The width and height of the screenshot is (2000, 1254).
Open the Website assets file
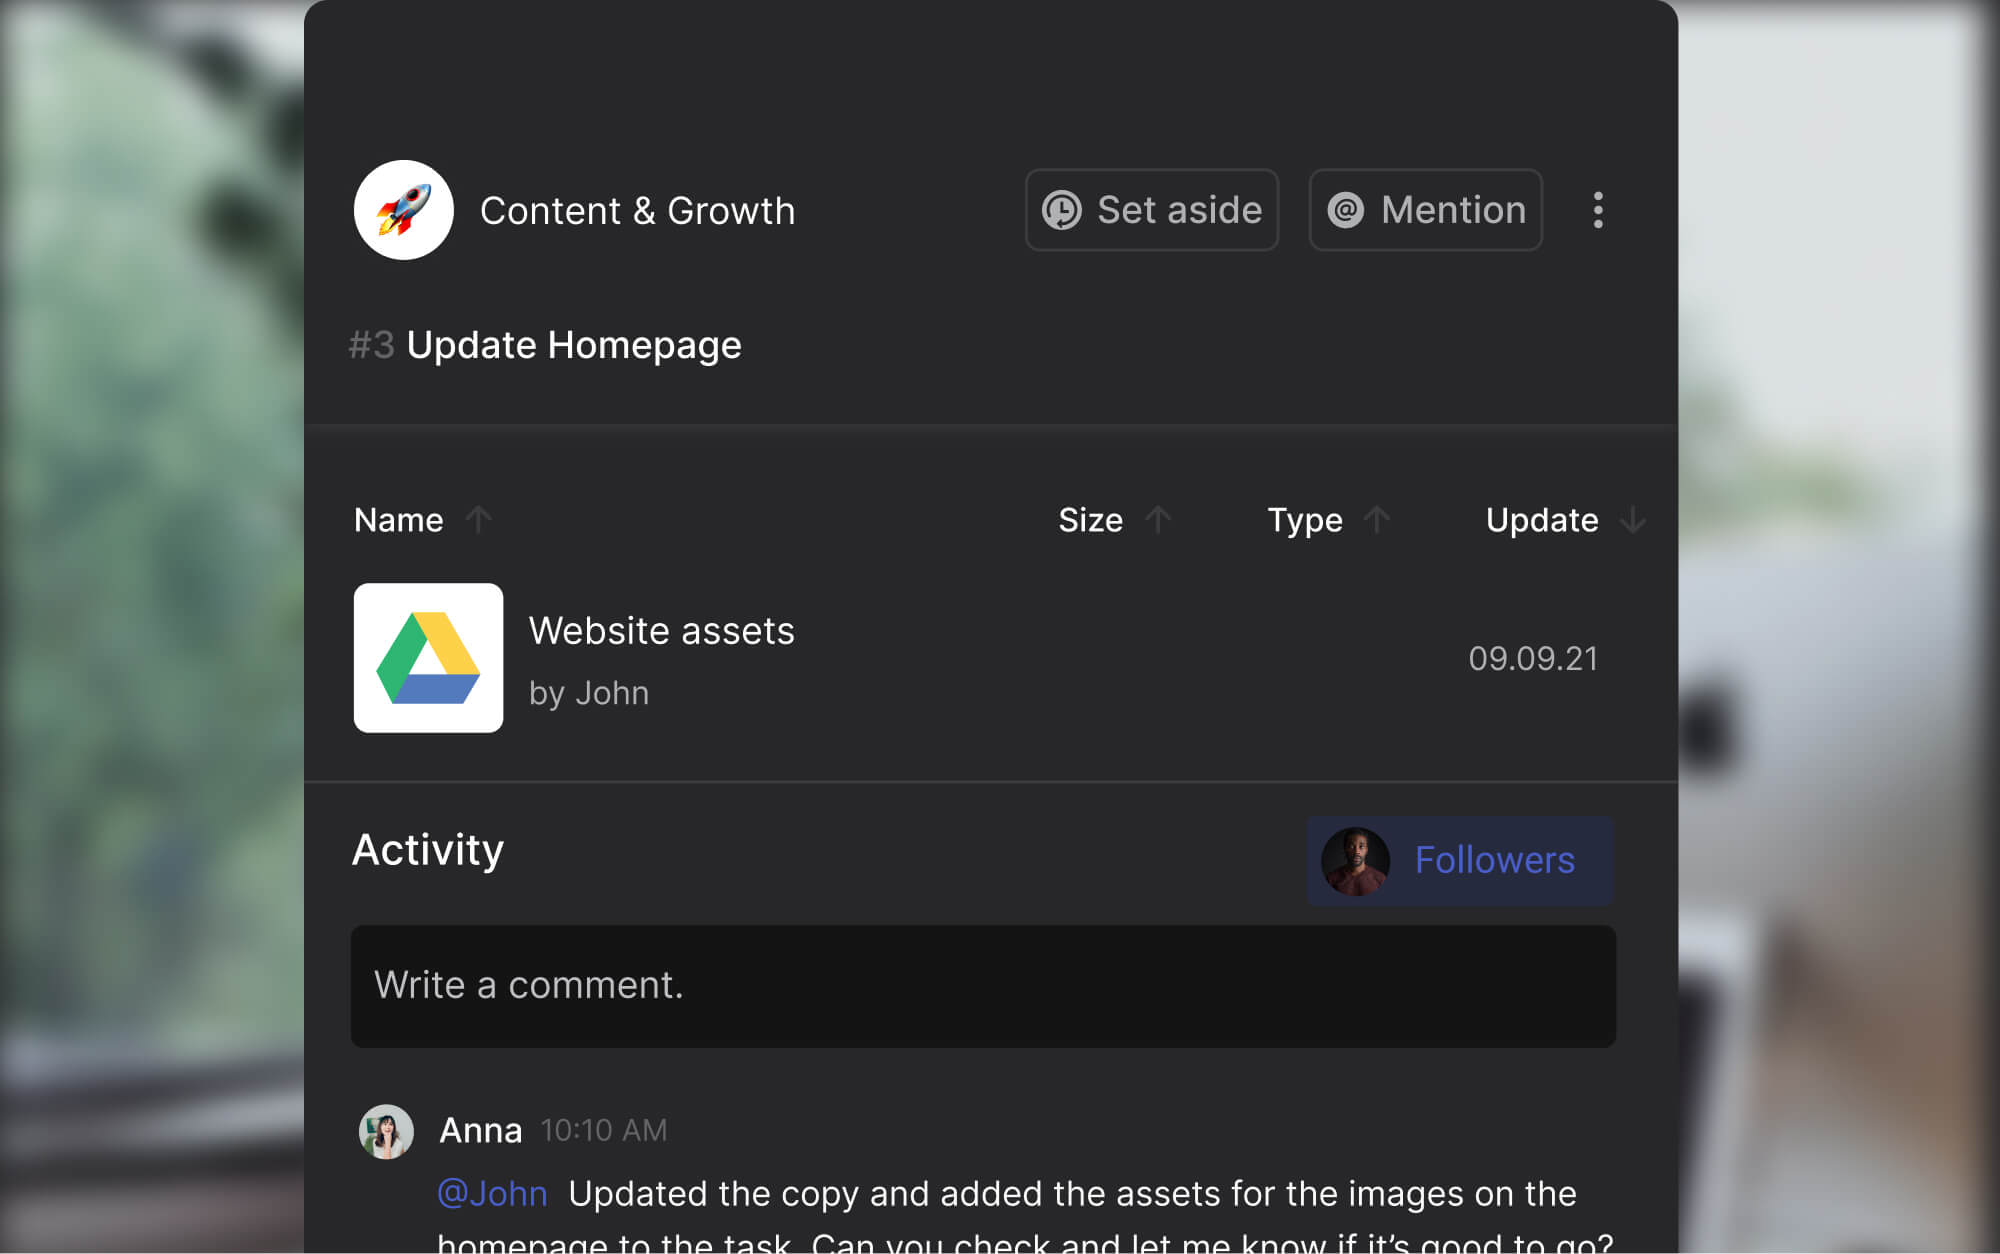[x=661, y=631]
